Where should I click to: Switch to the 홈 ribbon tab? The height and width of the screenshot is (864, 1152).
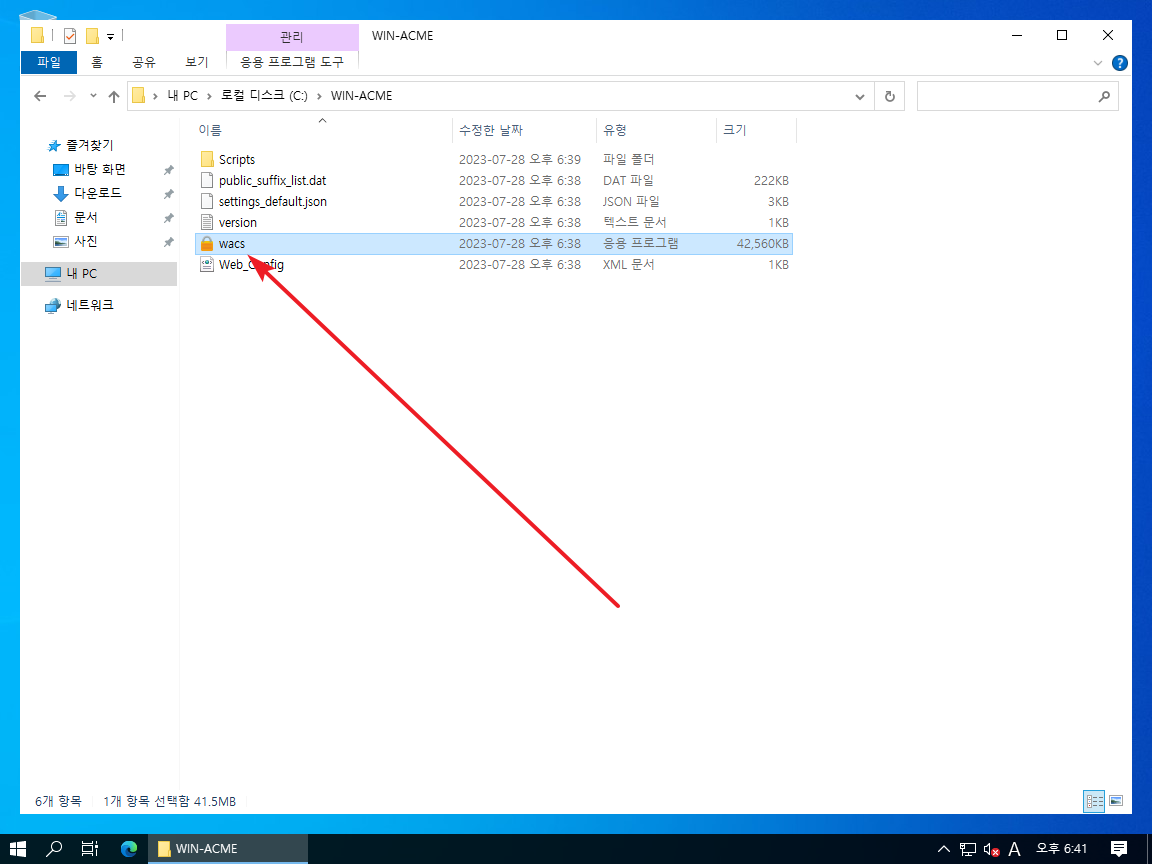[x=97, y=62]
